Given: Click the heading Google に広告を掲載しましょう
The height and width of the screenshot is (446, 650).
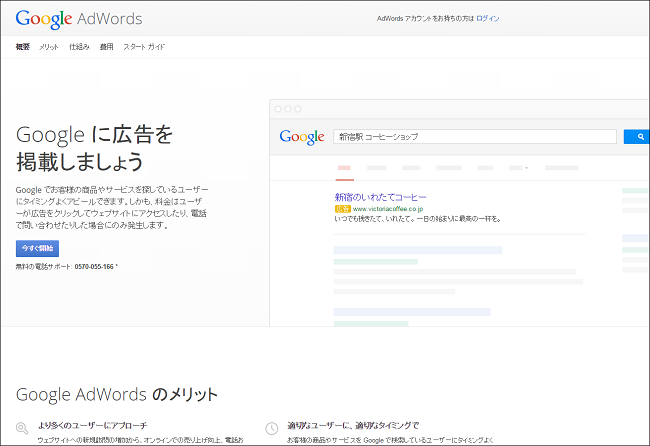Looking at the screenshot, I should point(95,148).
